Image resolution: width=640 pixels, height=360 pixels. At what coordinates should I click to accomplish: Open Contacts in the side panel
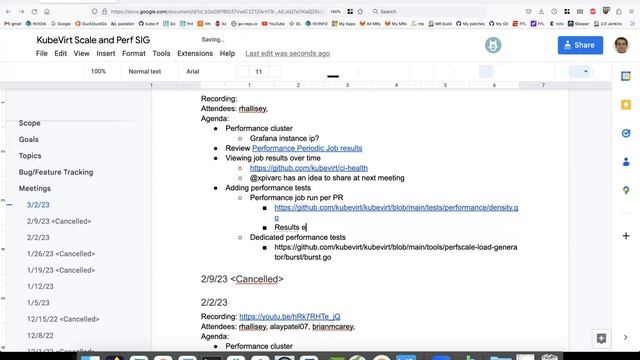click(626, 162)
